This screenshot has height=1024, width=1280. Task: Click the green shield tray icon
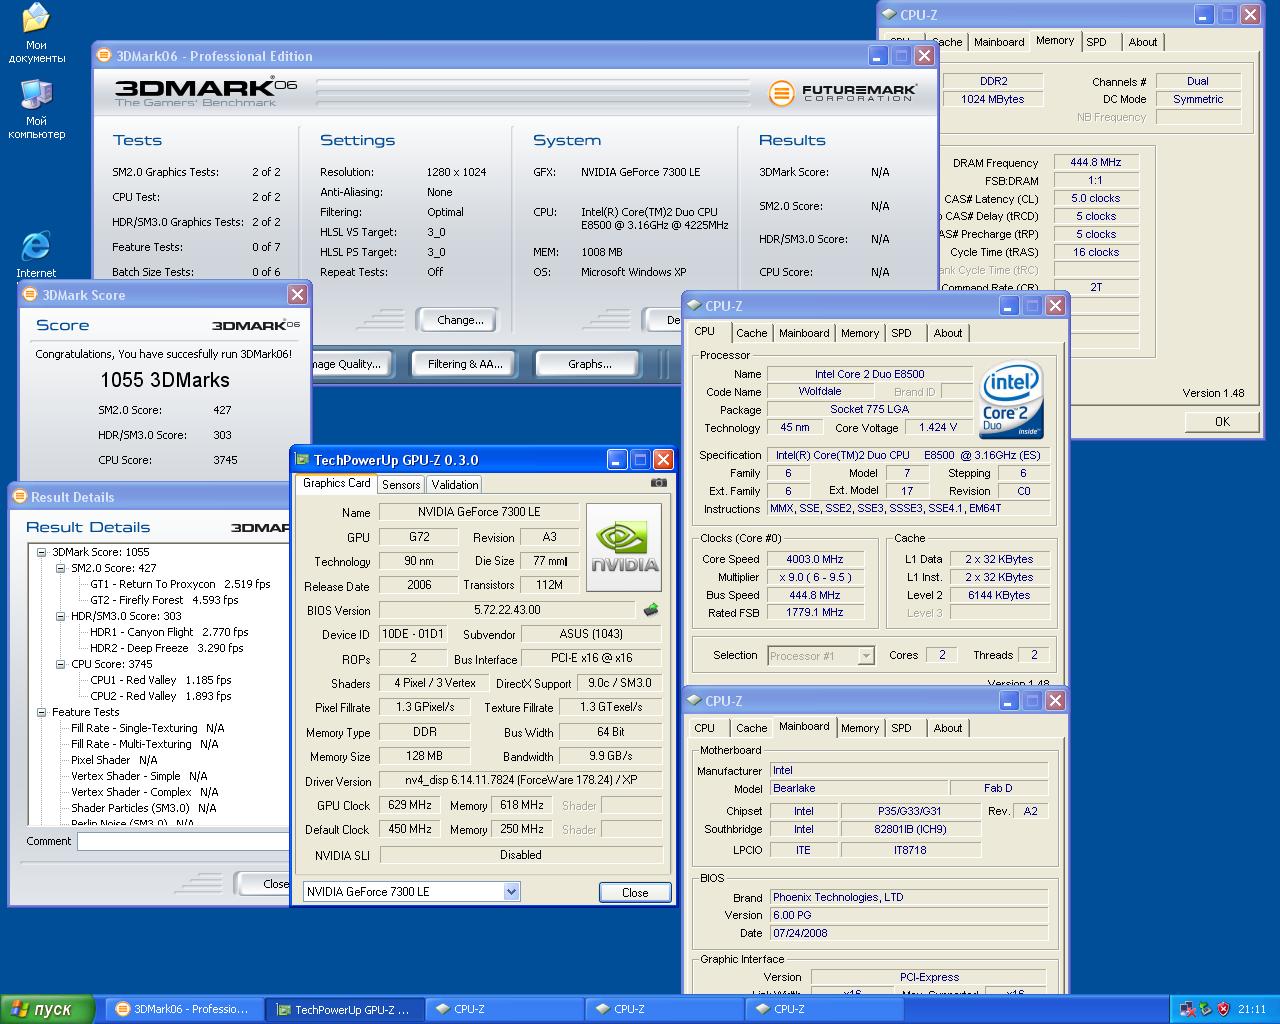1205,1009
